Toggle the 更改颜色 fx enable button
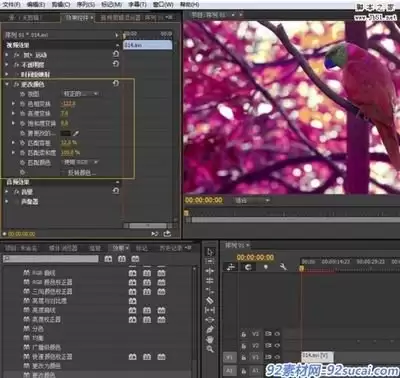The image size is (400, 378). [16, 84]
